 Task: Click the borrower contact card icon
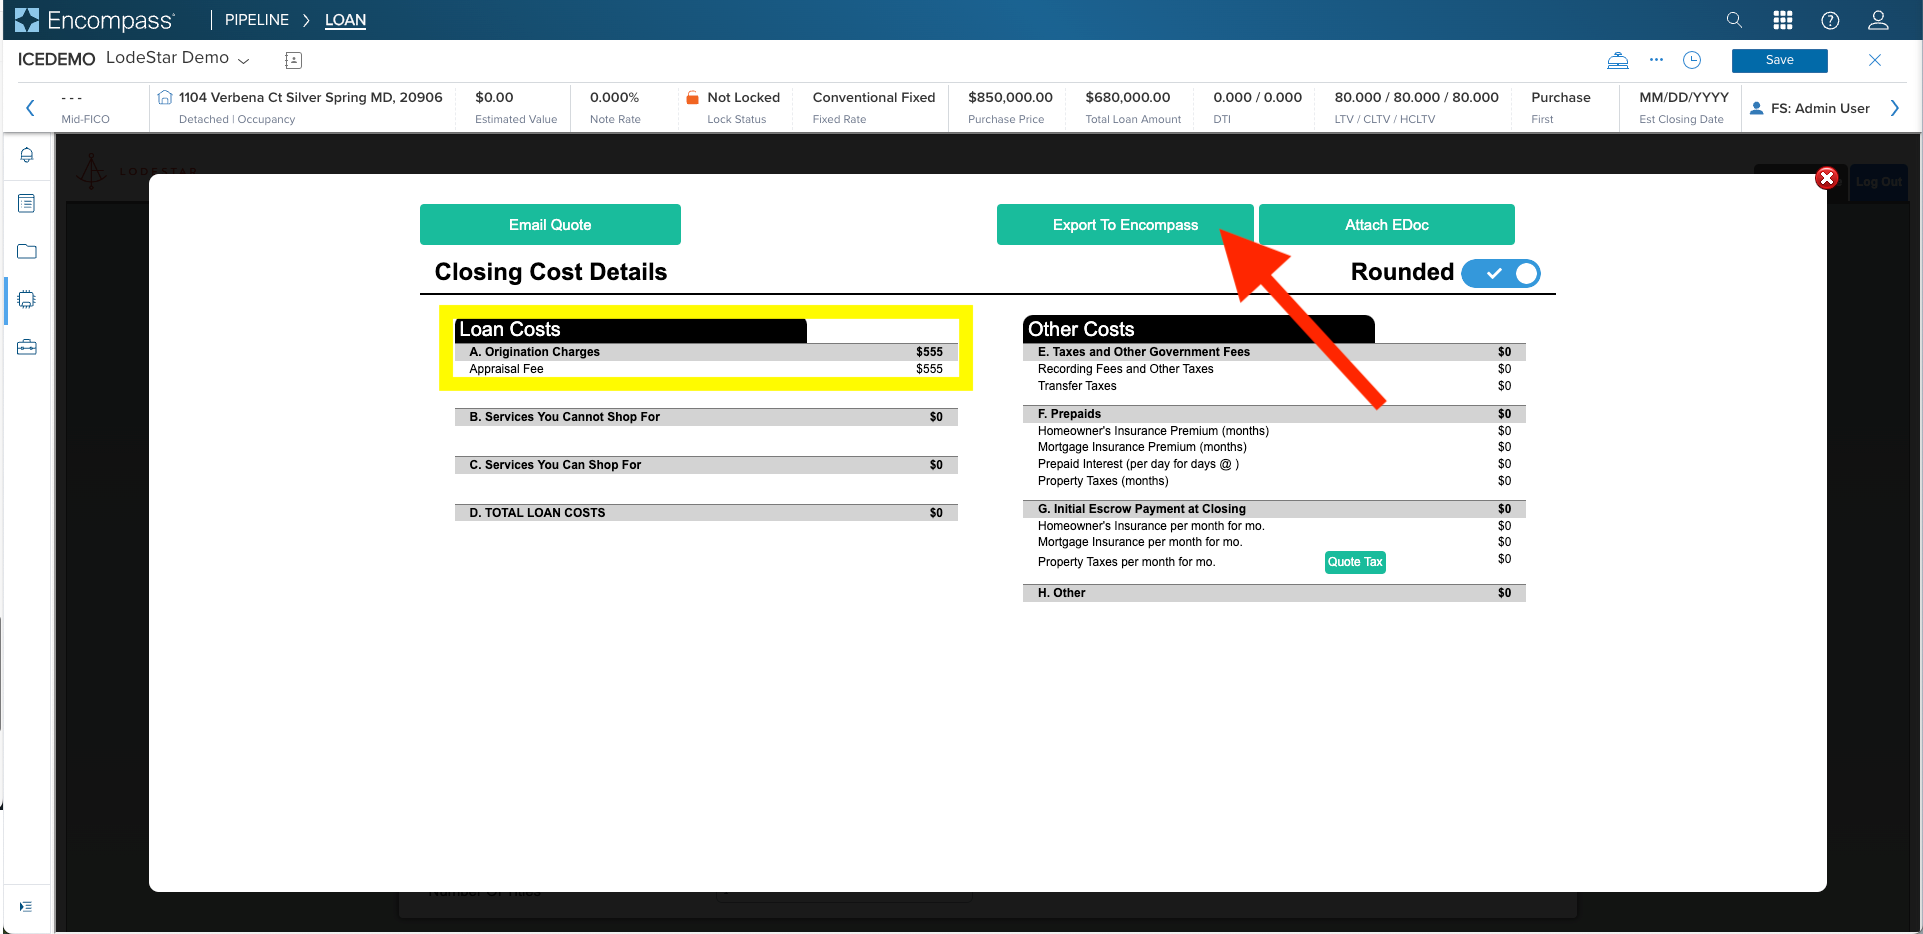[293, 60]
